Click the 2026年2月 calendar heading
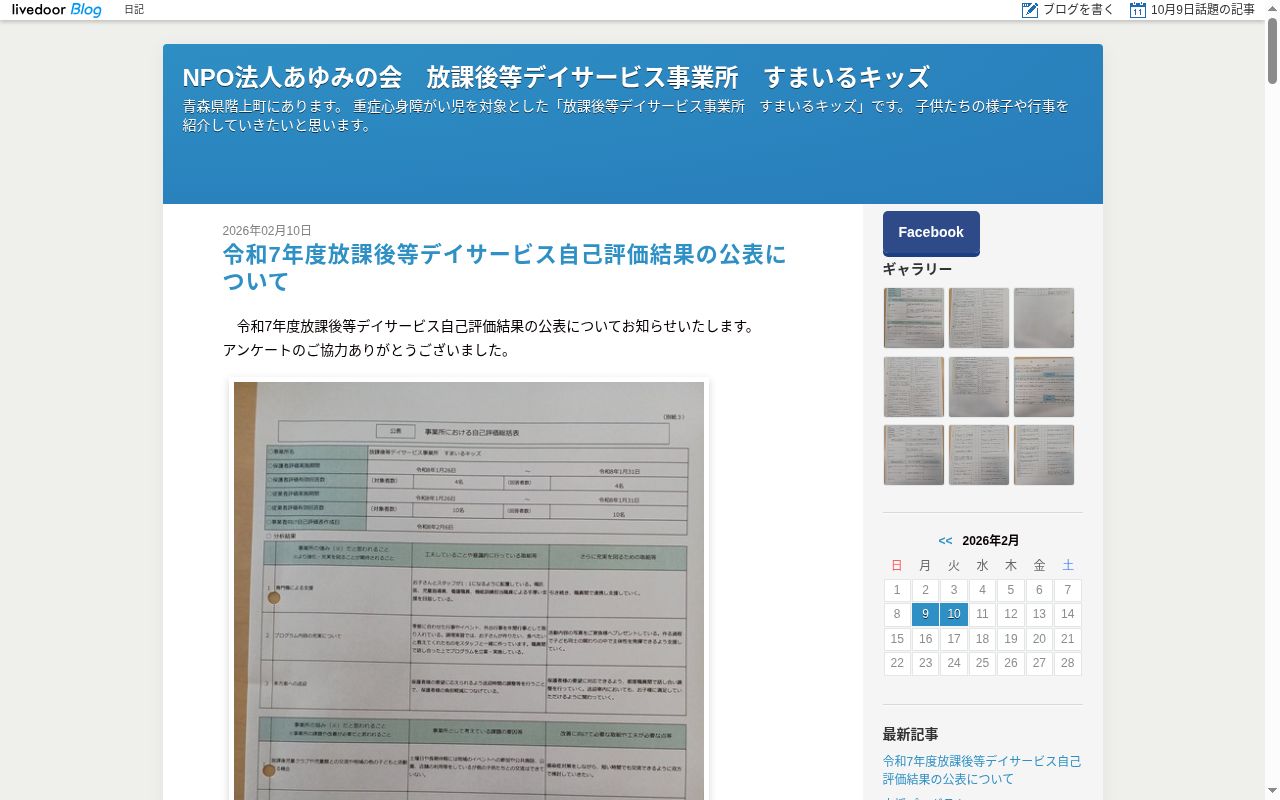The width and height of the screenshot is (1280, 800). pos(991,541)
